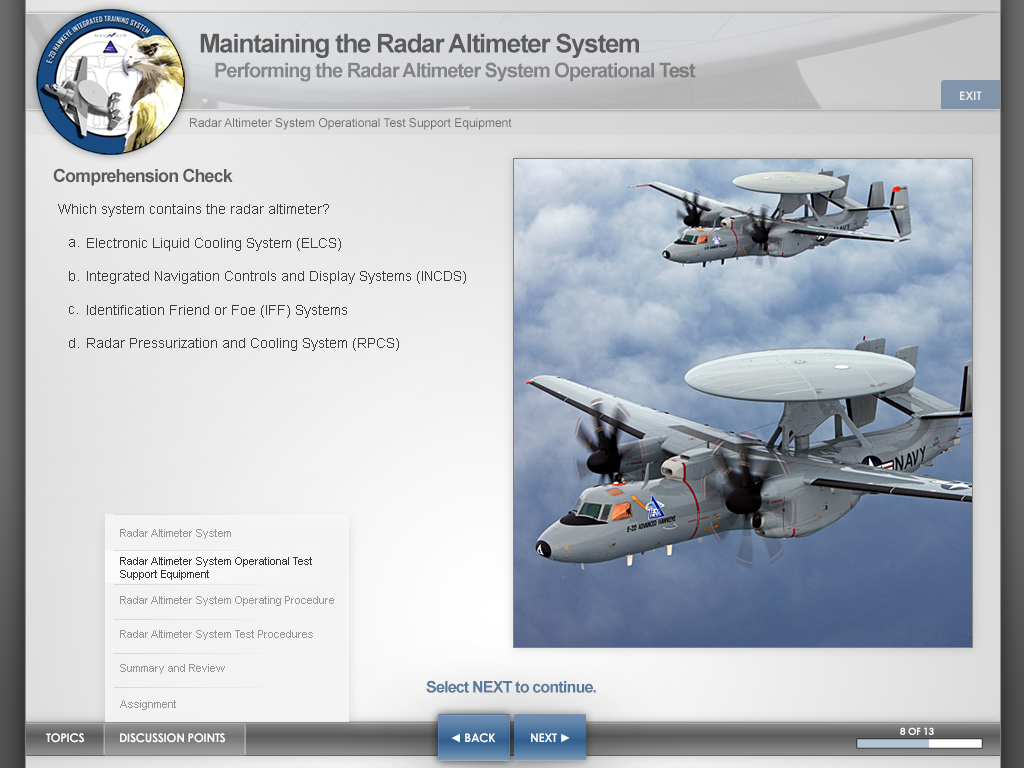Open Summary and Review section

click(x=172, y=668)
